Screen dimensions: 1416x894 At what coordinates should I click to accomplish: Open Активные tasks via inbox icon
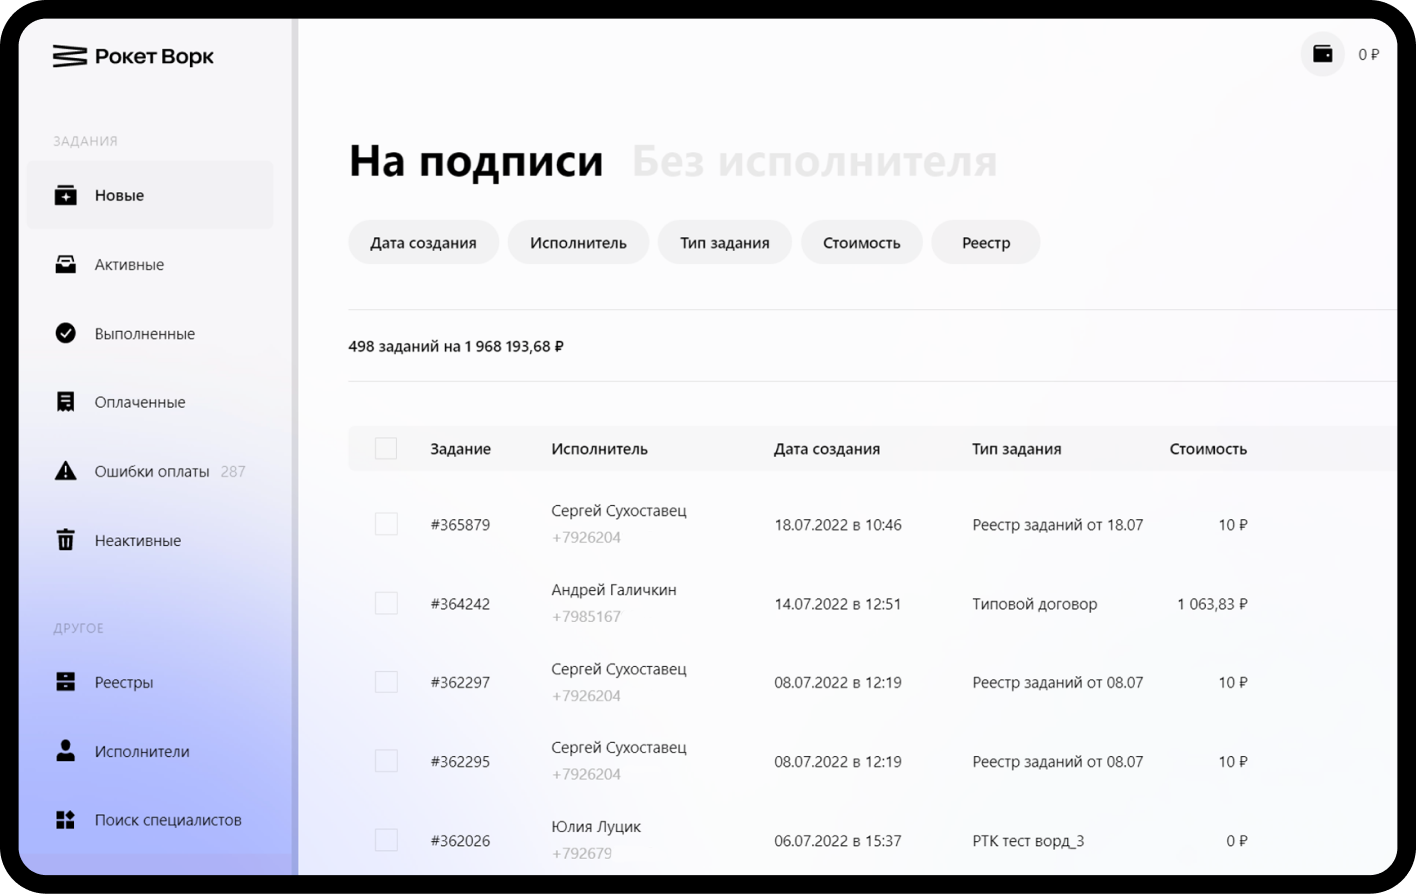tap(65, 264)
